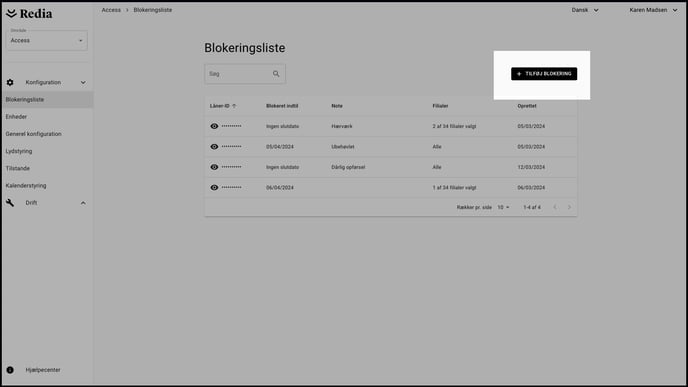Viewport: 688px width, 387px height.
Task: Select Blokeringsliste in sidebar
Action: (x=47, y=100)
